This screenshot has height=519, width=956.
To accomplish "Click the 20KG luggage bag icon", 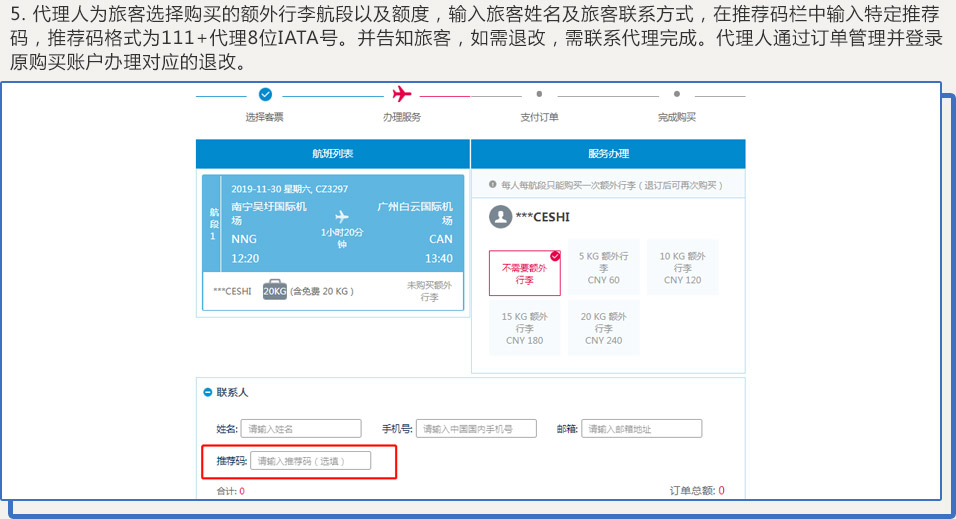I will [275, 291].
